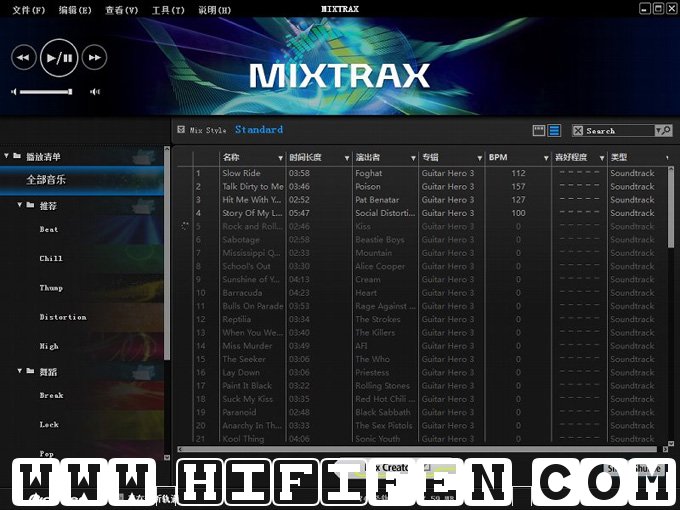Collapse the 舞蹈 folder
680x510 pixels.
tap(20, 371)
